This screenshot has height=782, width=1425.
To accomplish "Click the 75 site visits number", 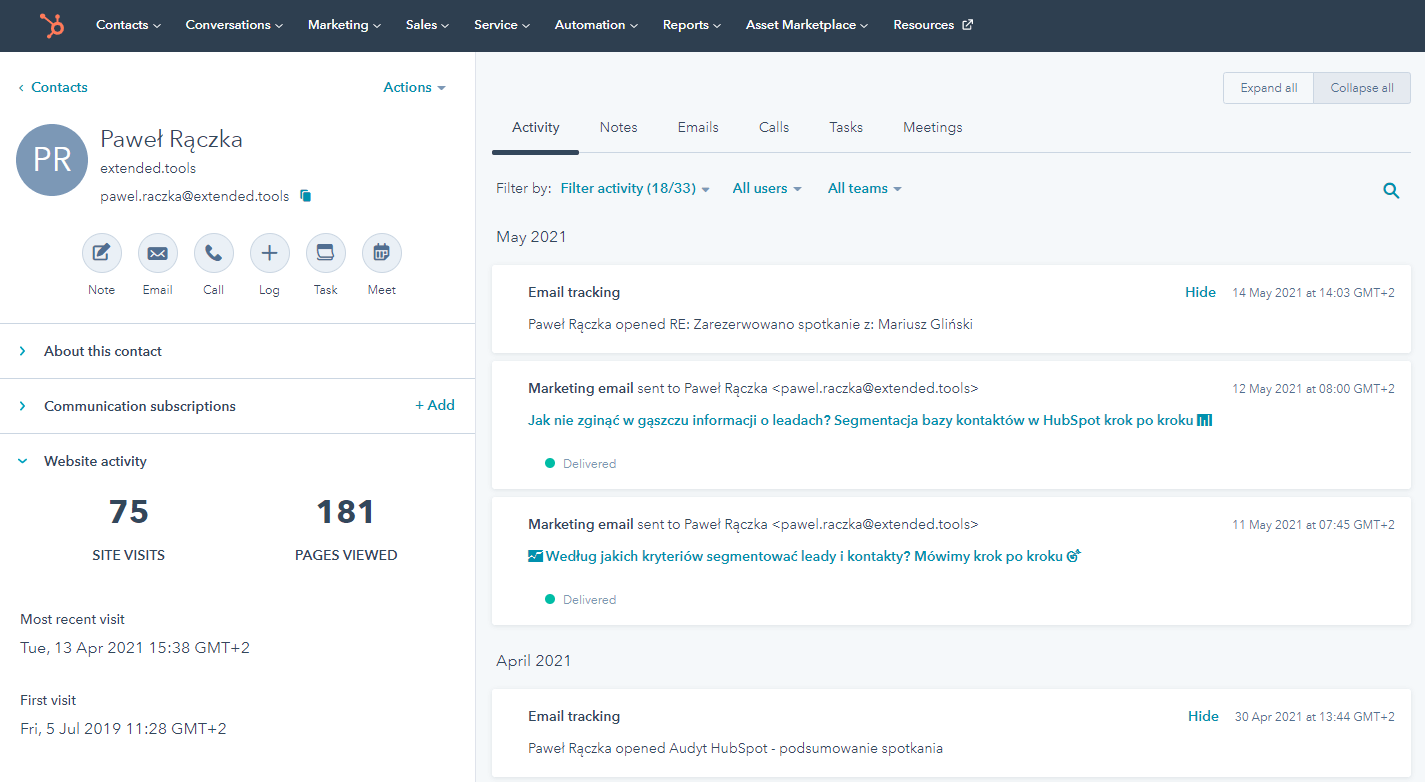I will (128, 512).
